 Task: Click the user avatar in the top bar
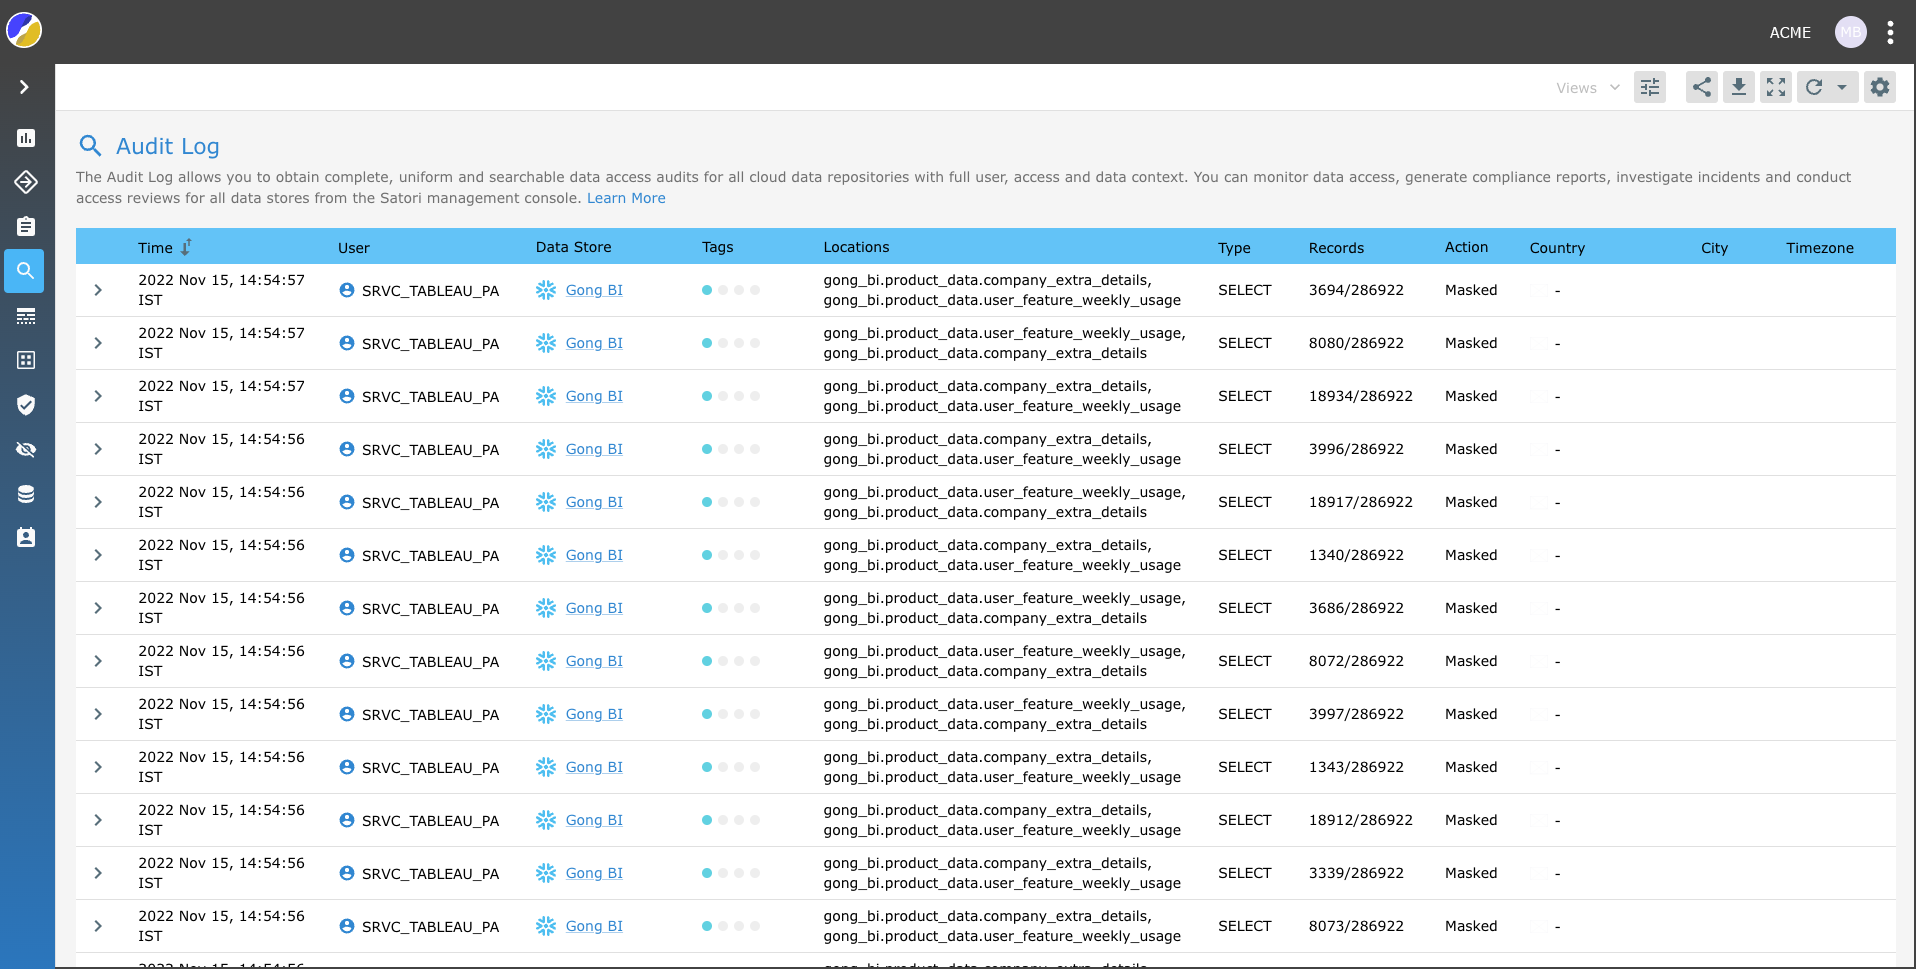(x=1850, y=32)
